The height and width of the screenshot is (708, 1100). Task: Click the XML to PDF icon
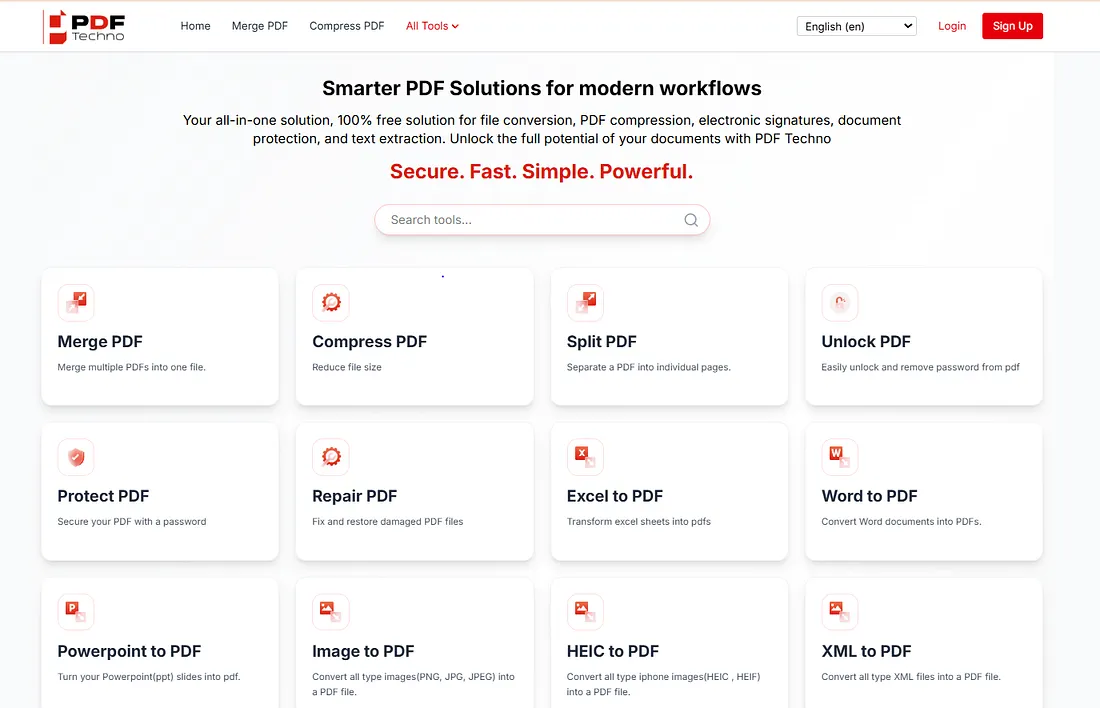[840, 612]
